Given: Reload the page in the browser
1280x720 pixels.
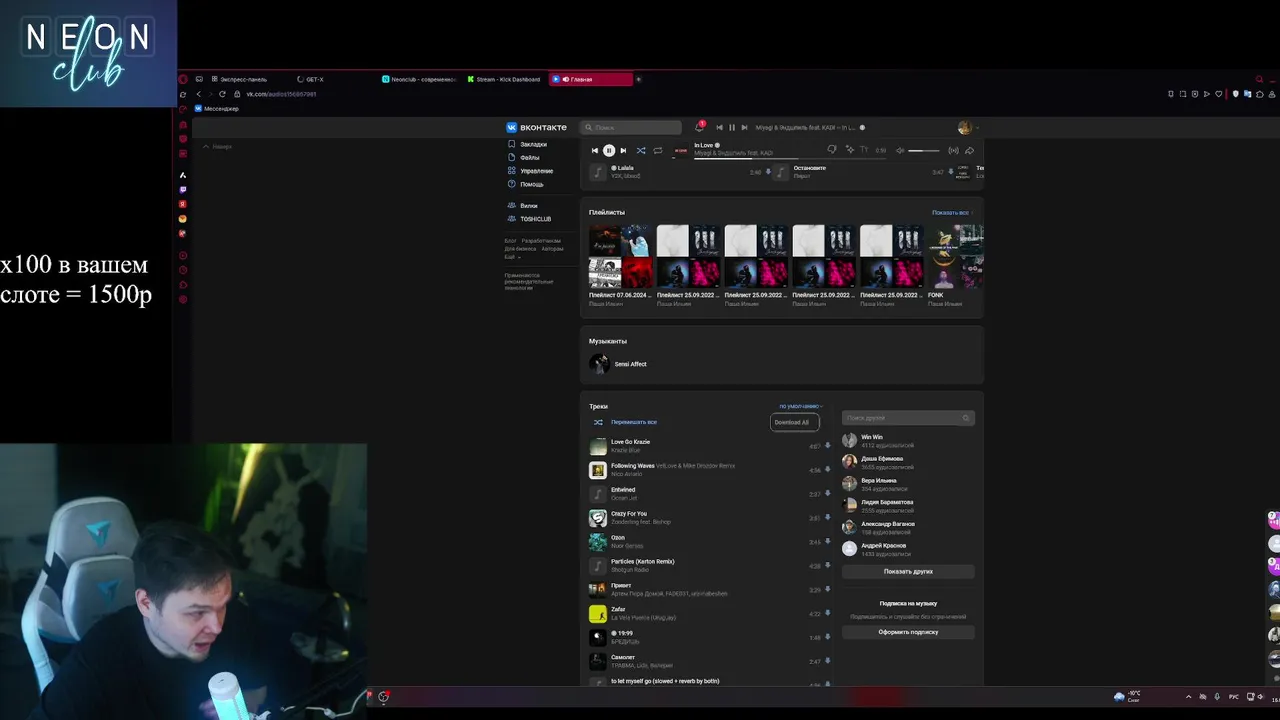Looking at the screenshot, I should [222, 94].
